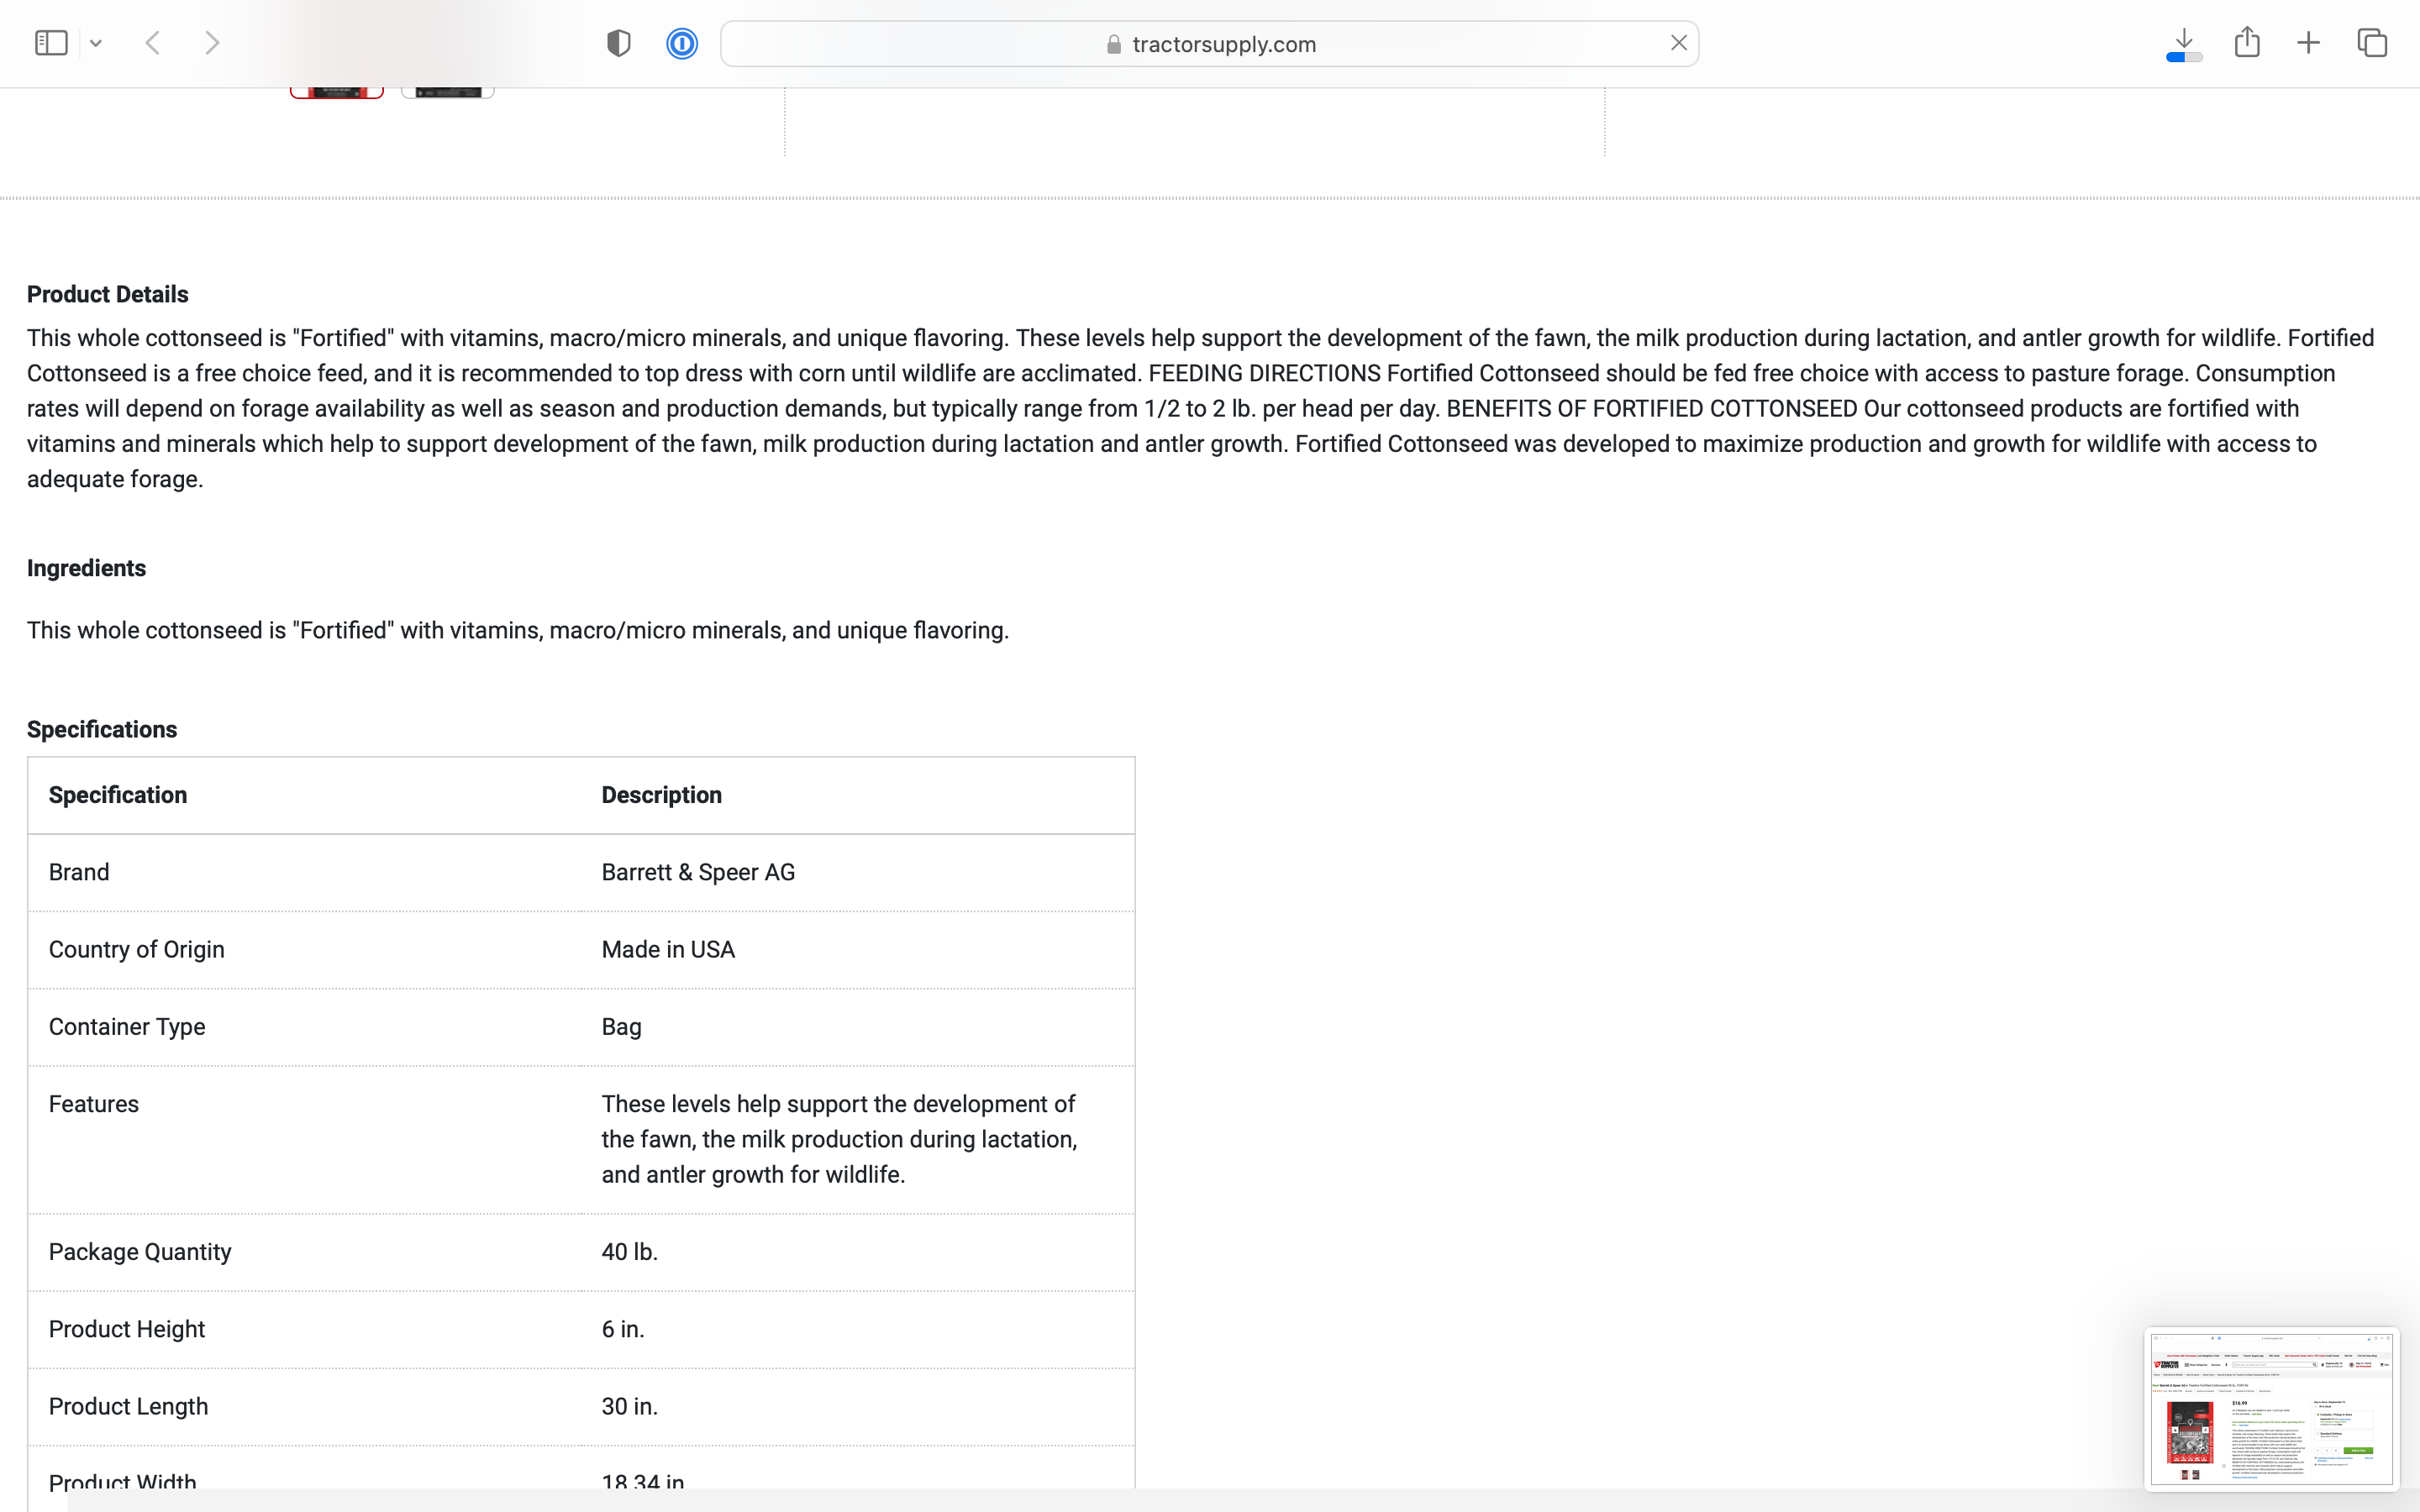This screenshot has height=1512, width=2420.
Task: Open the Share icon
Action: pos(2247,42)
